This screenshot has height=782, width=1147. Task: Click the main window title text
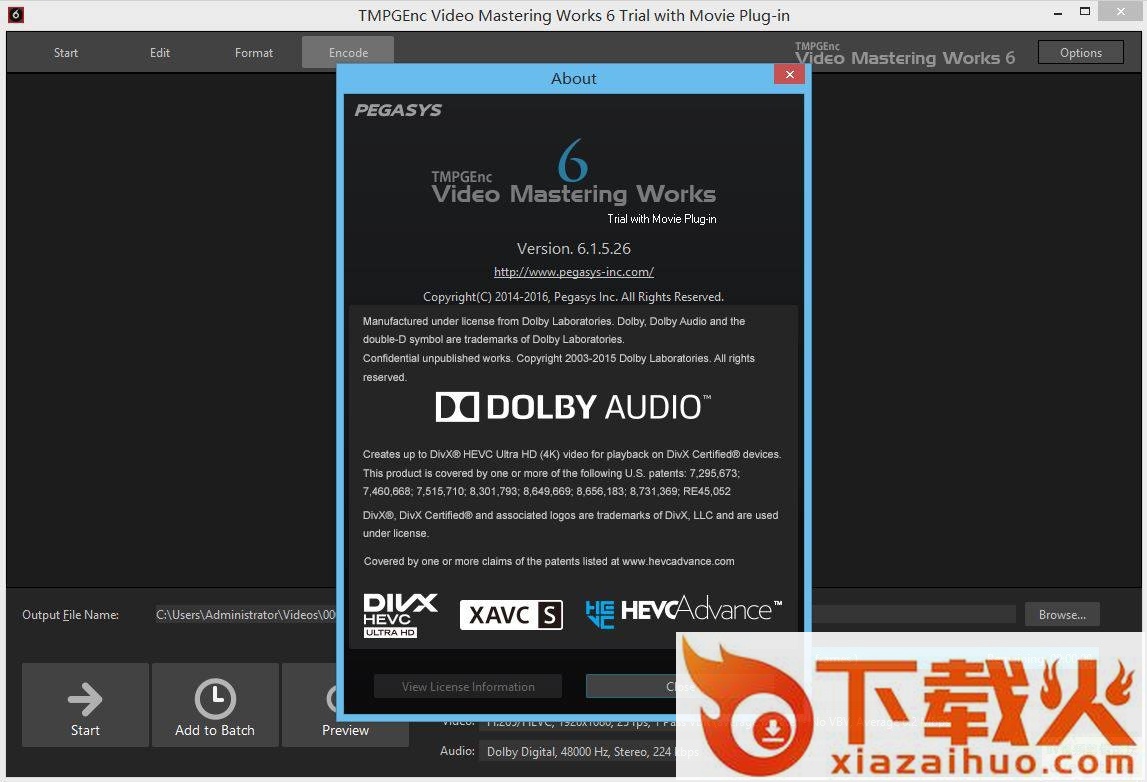[x=574, y=15]
